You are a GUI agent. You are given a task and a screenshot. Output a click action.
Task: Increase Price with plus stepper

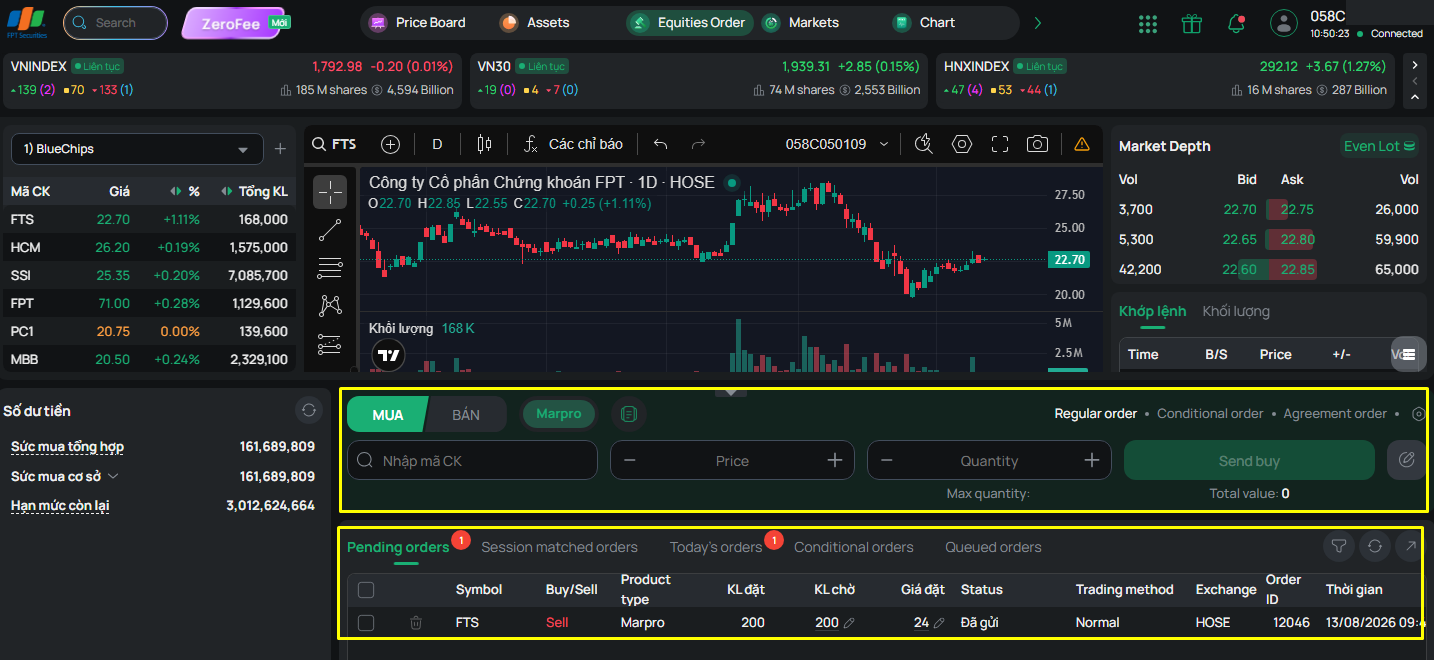pos(835,460)
